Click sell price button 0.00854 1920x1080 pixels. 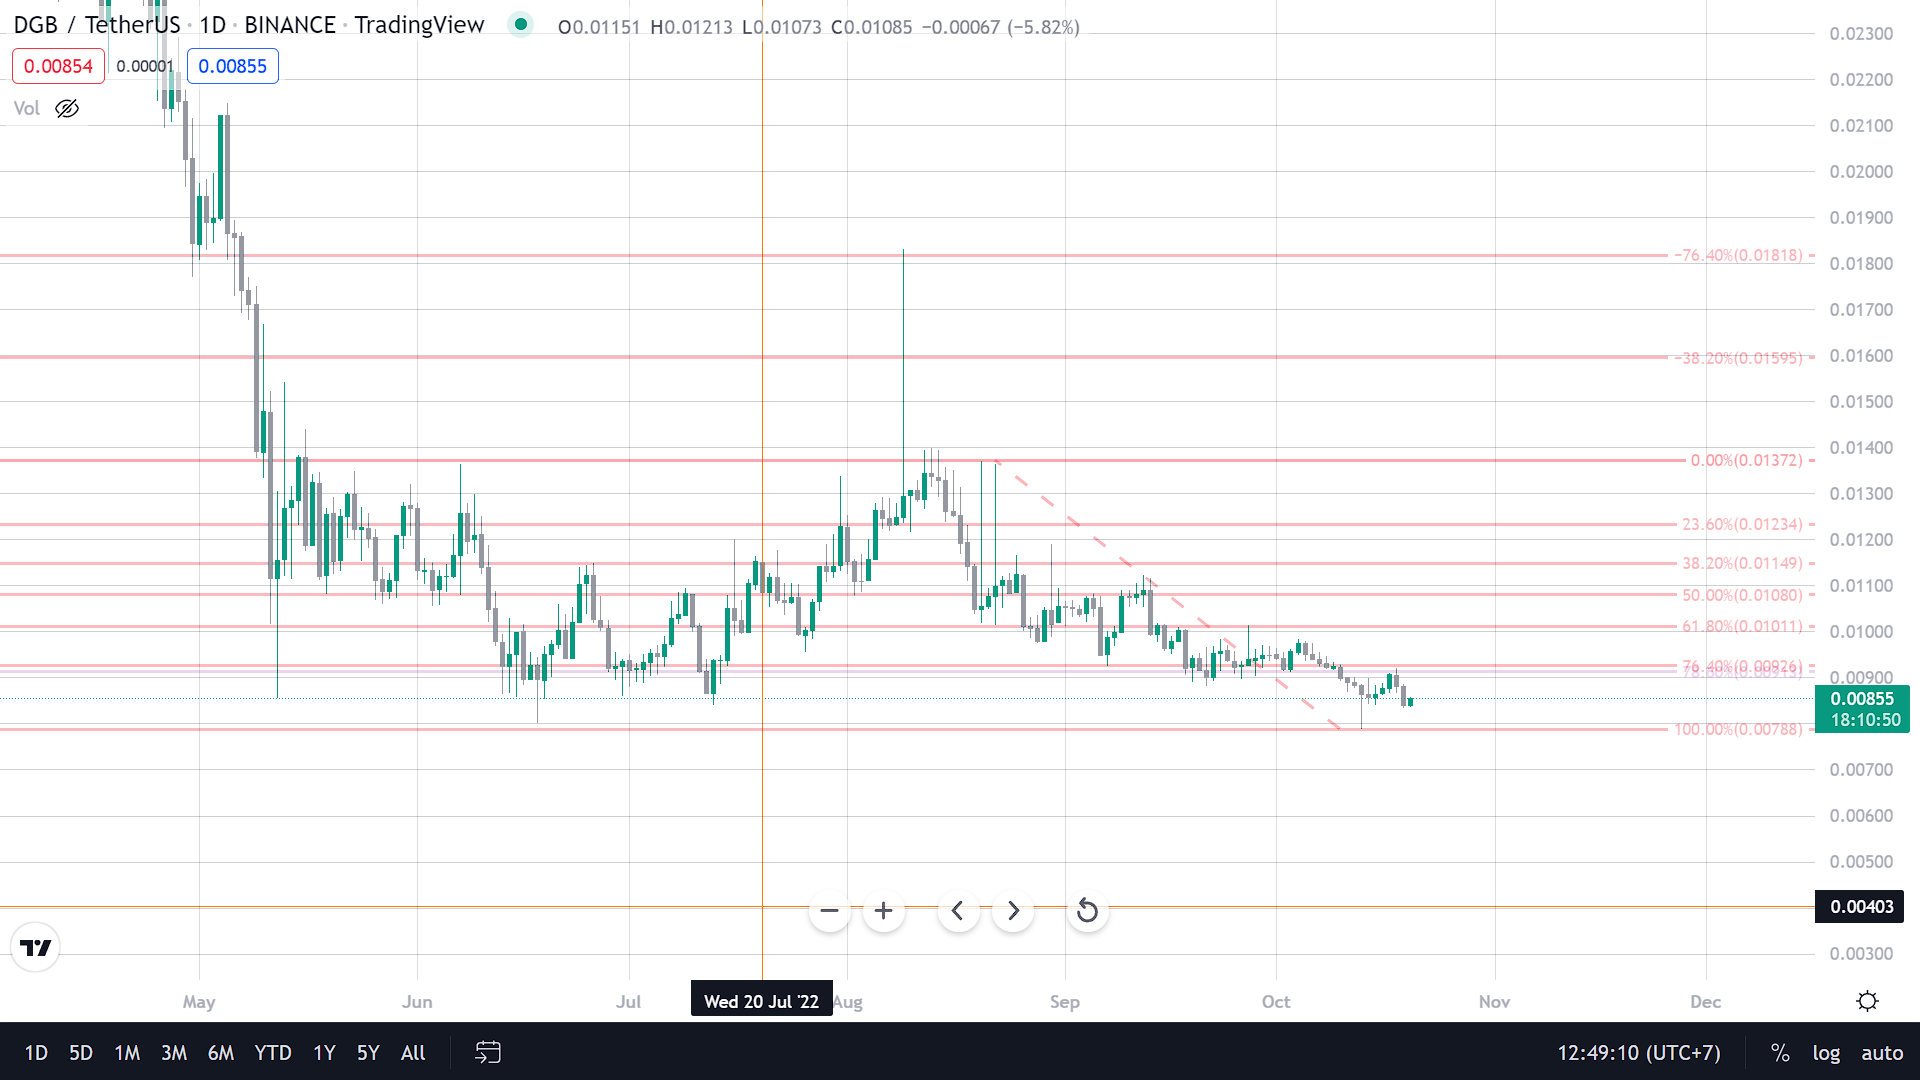pos(58,66)
